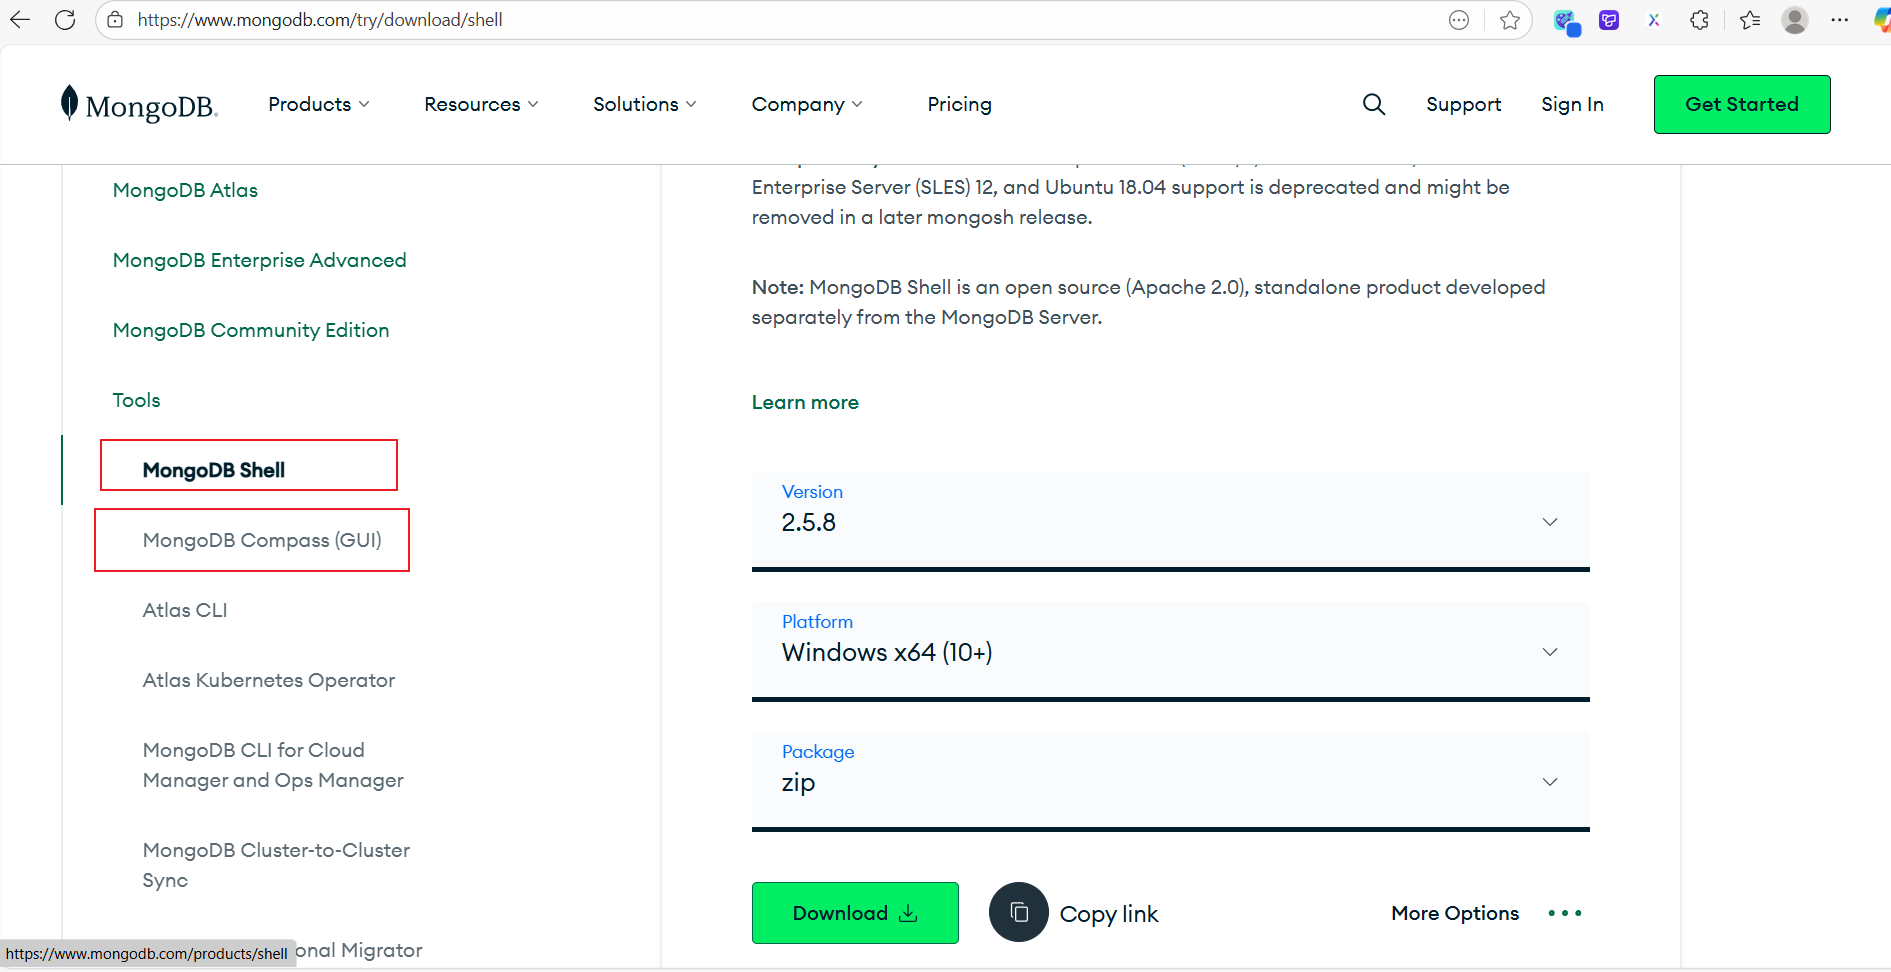Select MongoDB Shell sidebar item
Image resolution: width=1891 pixels, height=972 pixels.
click(x=214, y=470)
